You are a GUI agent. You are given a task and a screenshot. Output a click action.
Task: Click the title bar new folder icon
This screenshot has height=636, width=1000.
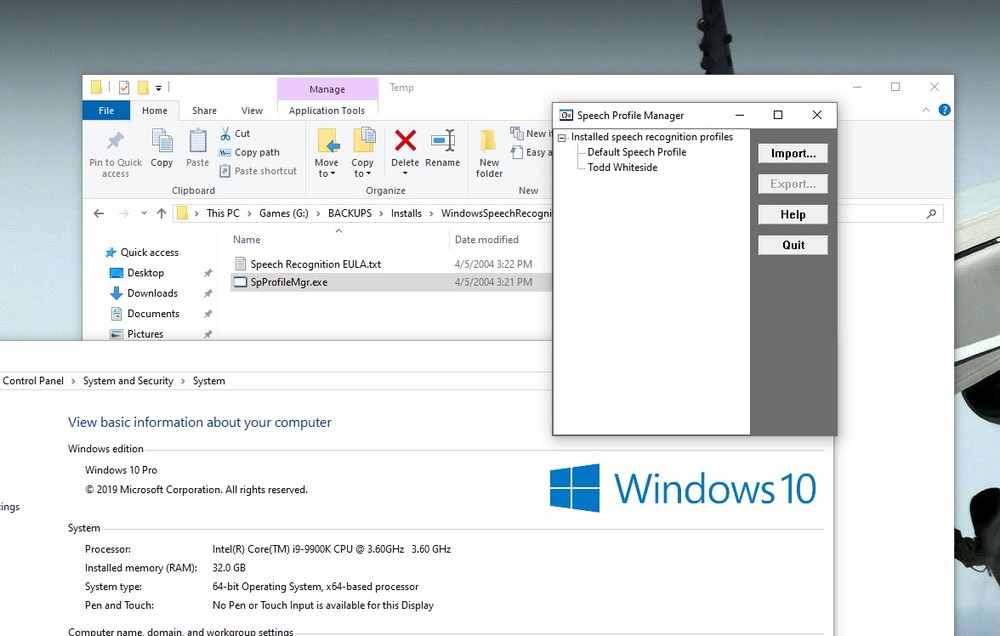[143, 87]
